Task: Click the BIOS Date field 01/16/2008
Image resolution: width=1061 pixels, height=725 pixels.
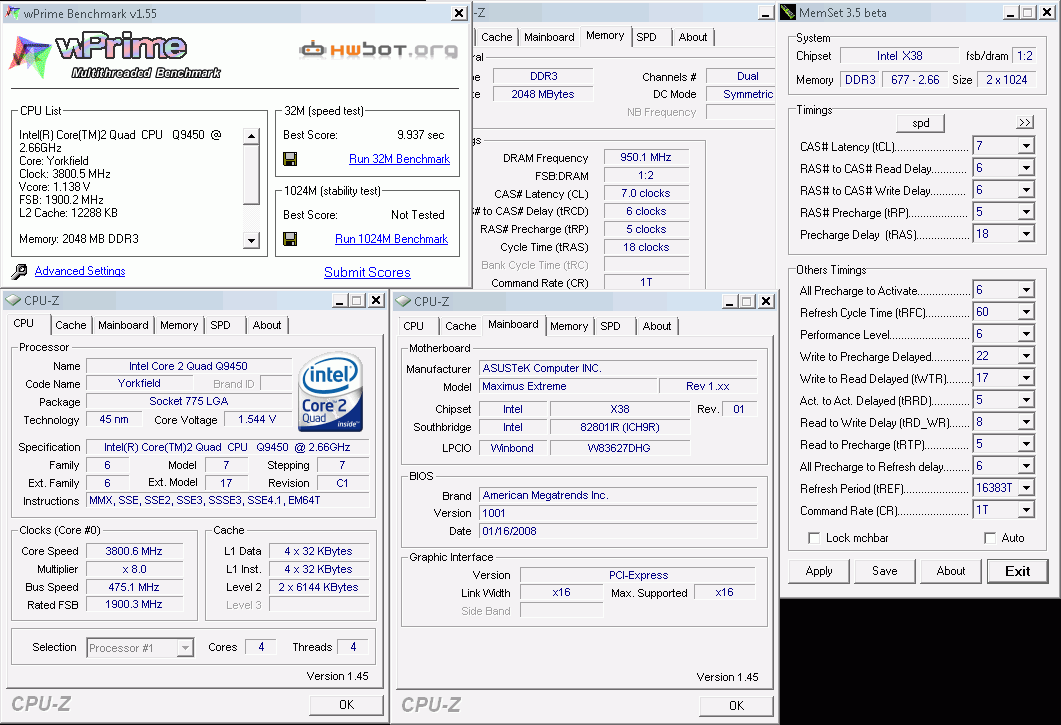Action: pyautogui.click(x=618, y=531)
